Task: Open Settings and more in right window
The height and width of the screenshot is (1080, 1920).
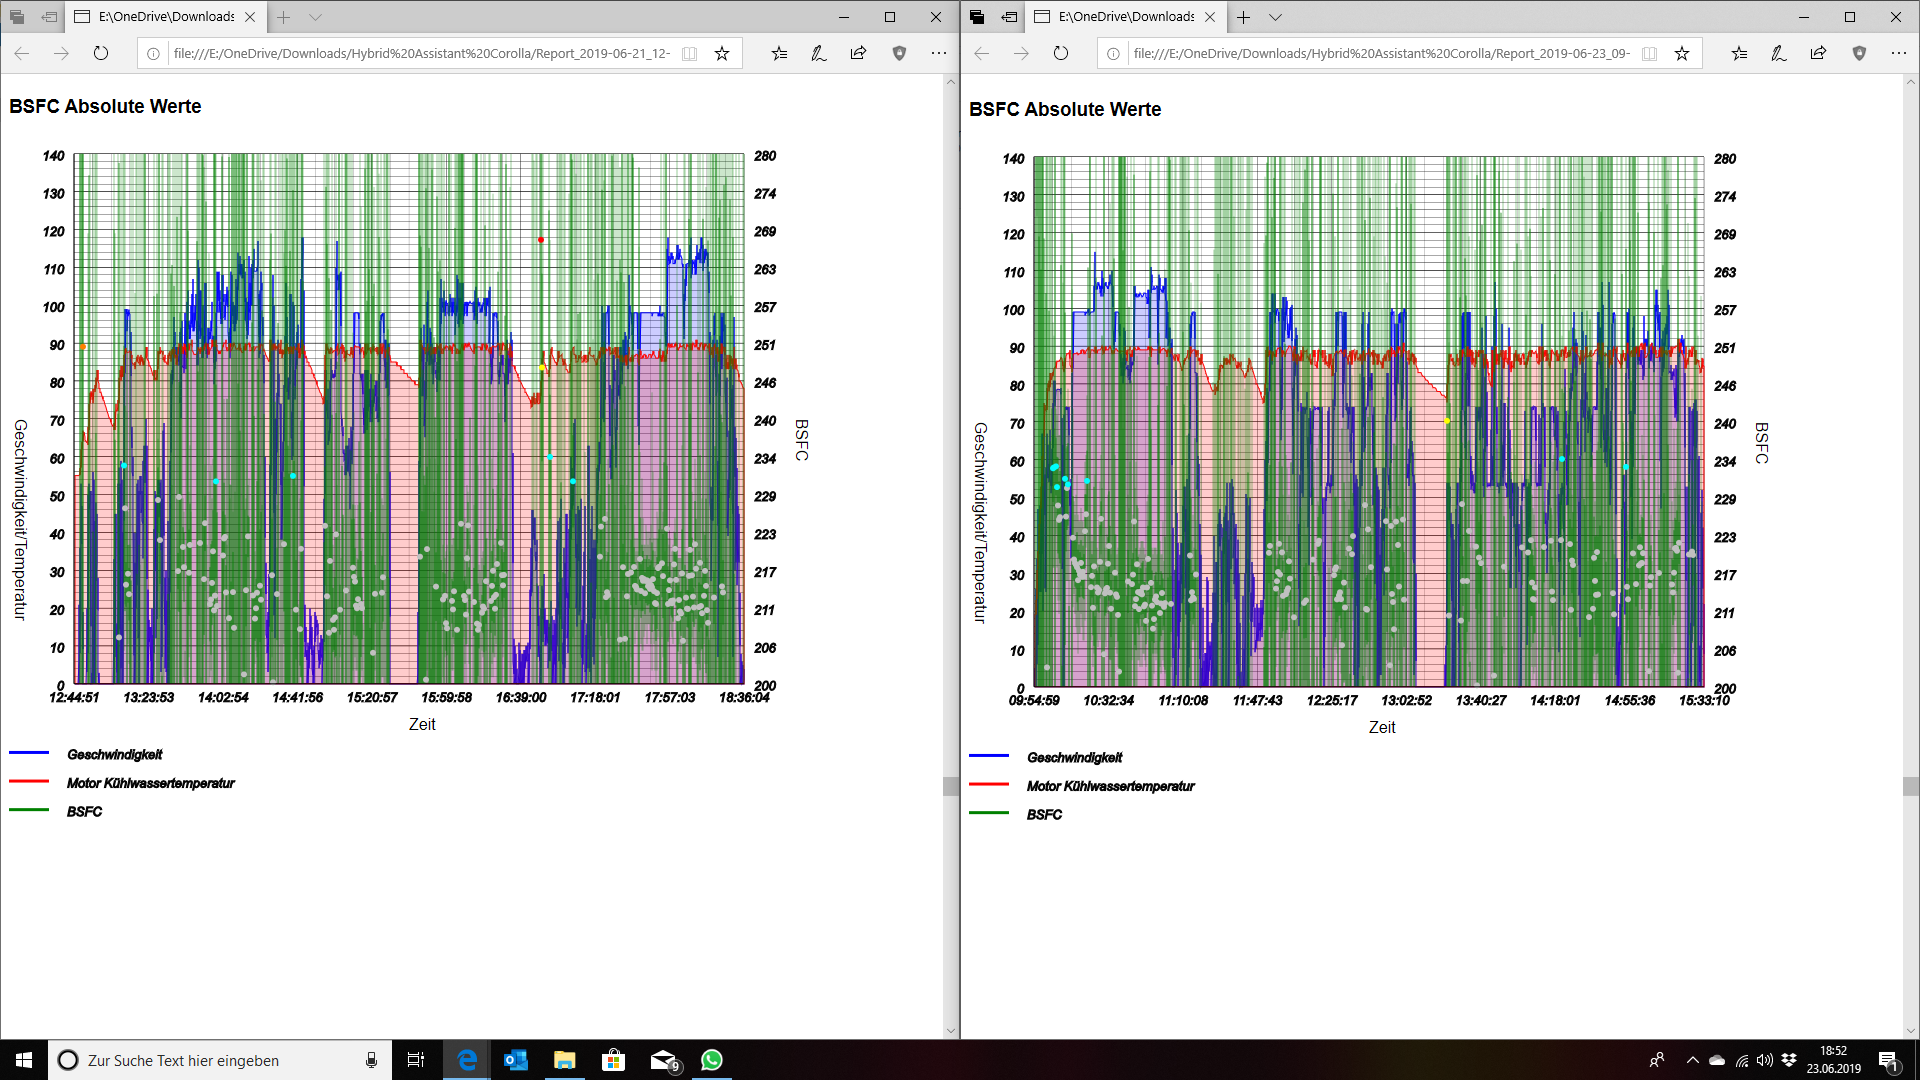Action: click(1898, 54)
